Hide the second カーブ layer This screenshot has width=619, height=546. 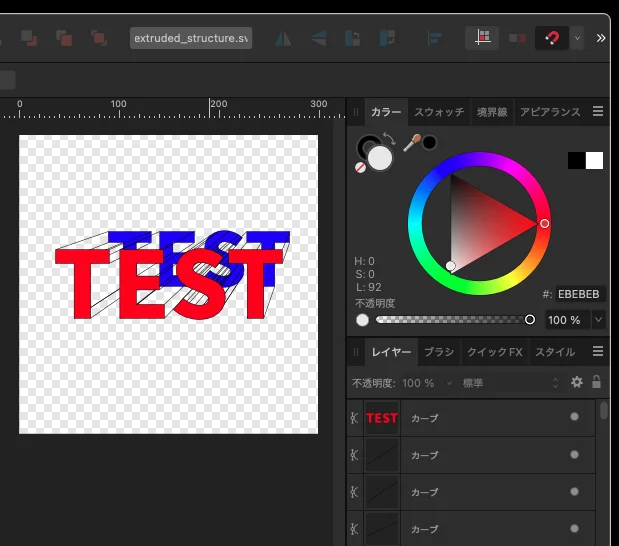click(574, 454)
